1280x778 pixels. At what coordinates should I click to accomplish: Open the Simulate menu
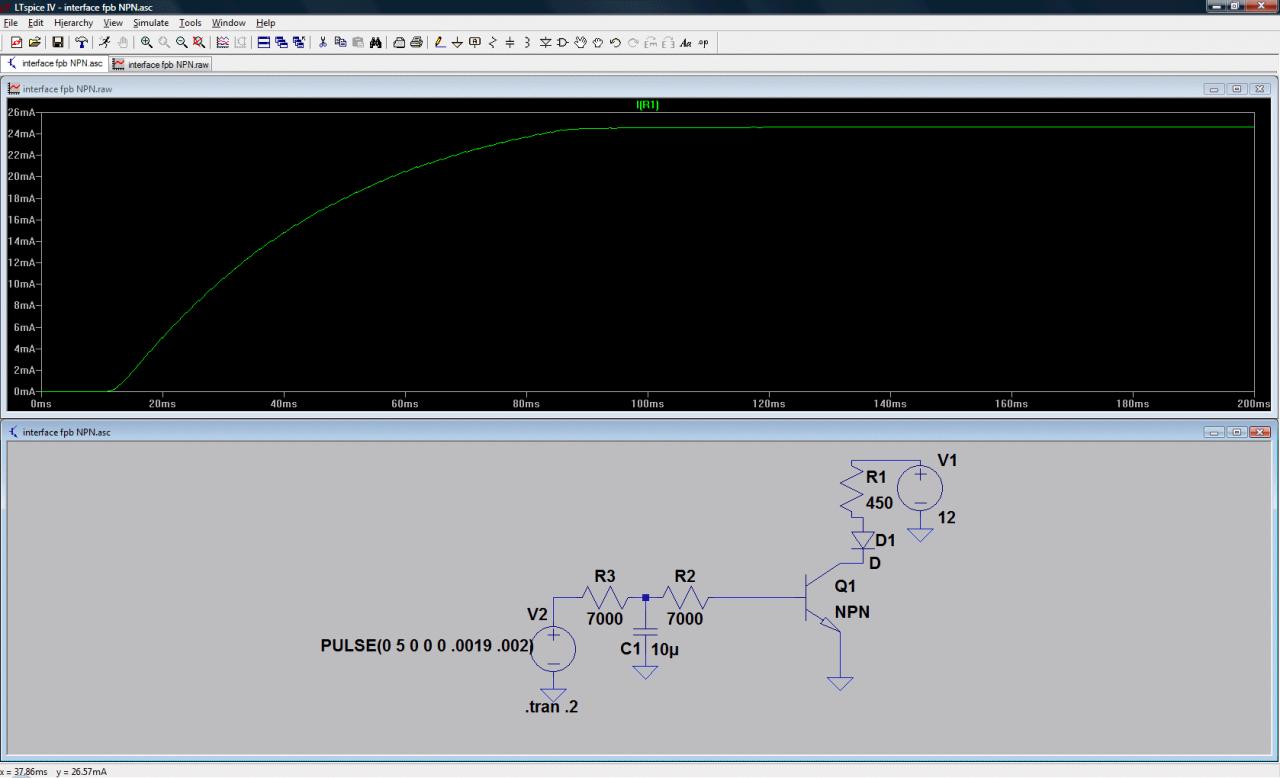point(151,22)
